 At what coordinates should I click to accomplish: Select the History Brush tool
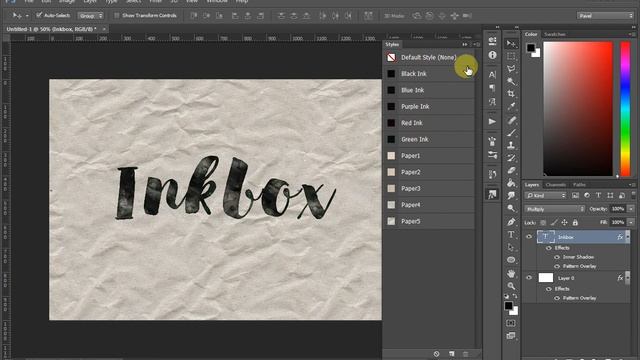pyautogui.click(x=511, y=158)
